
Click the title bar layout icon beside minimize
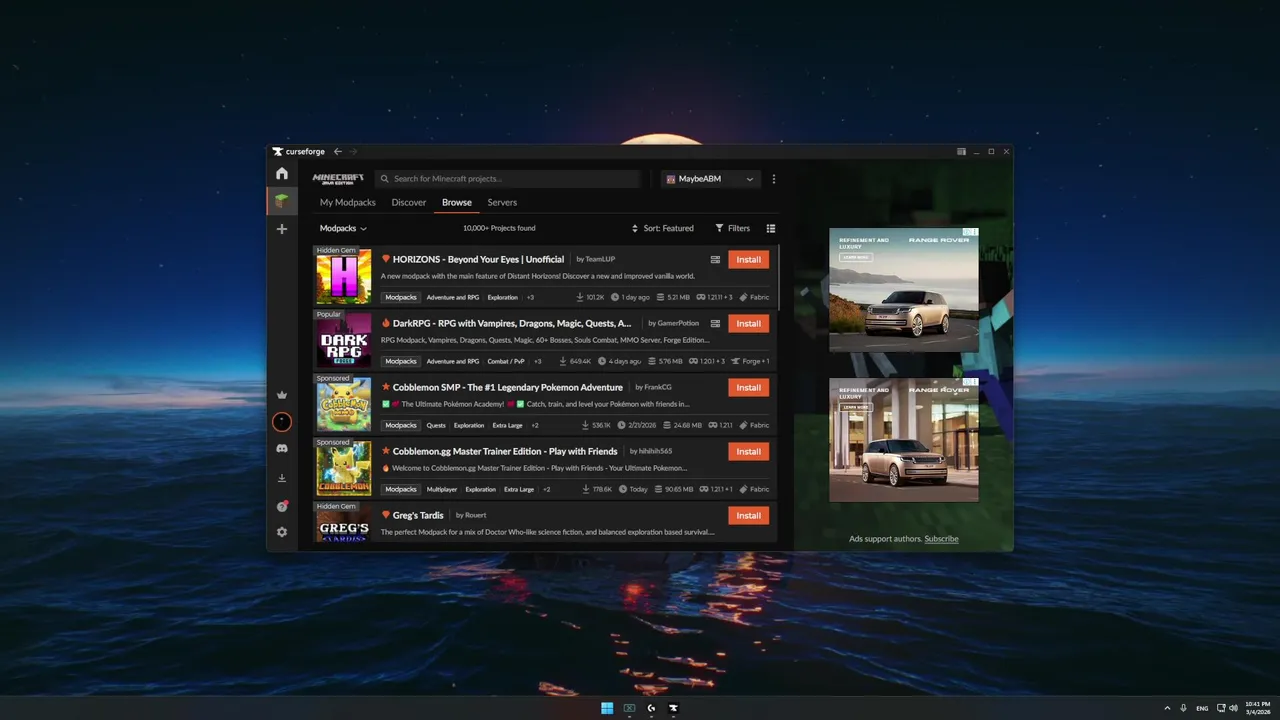click(961, 151)
